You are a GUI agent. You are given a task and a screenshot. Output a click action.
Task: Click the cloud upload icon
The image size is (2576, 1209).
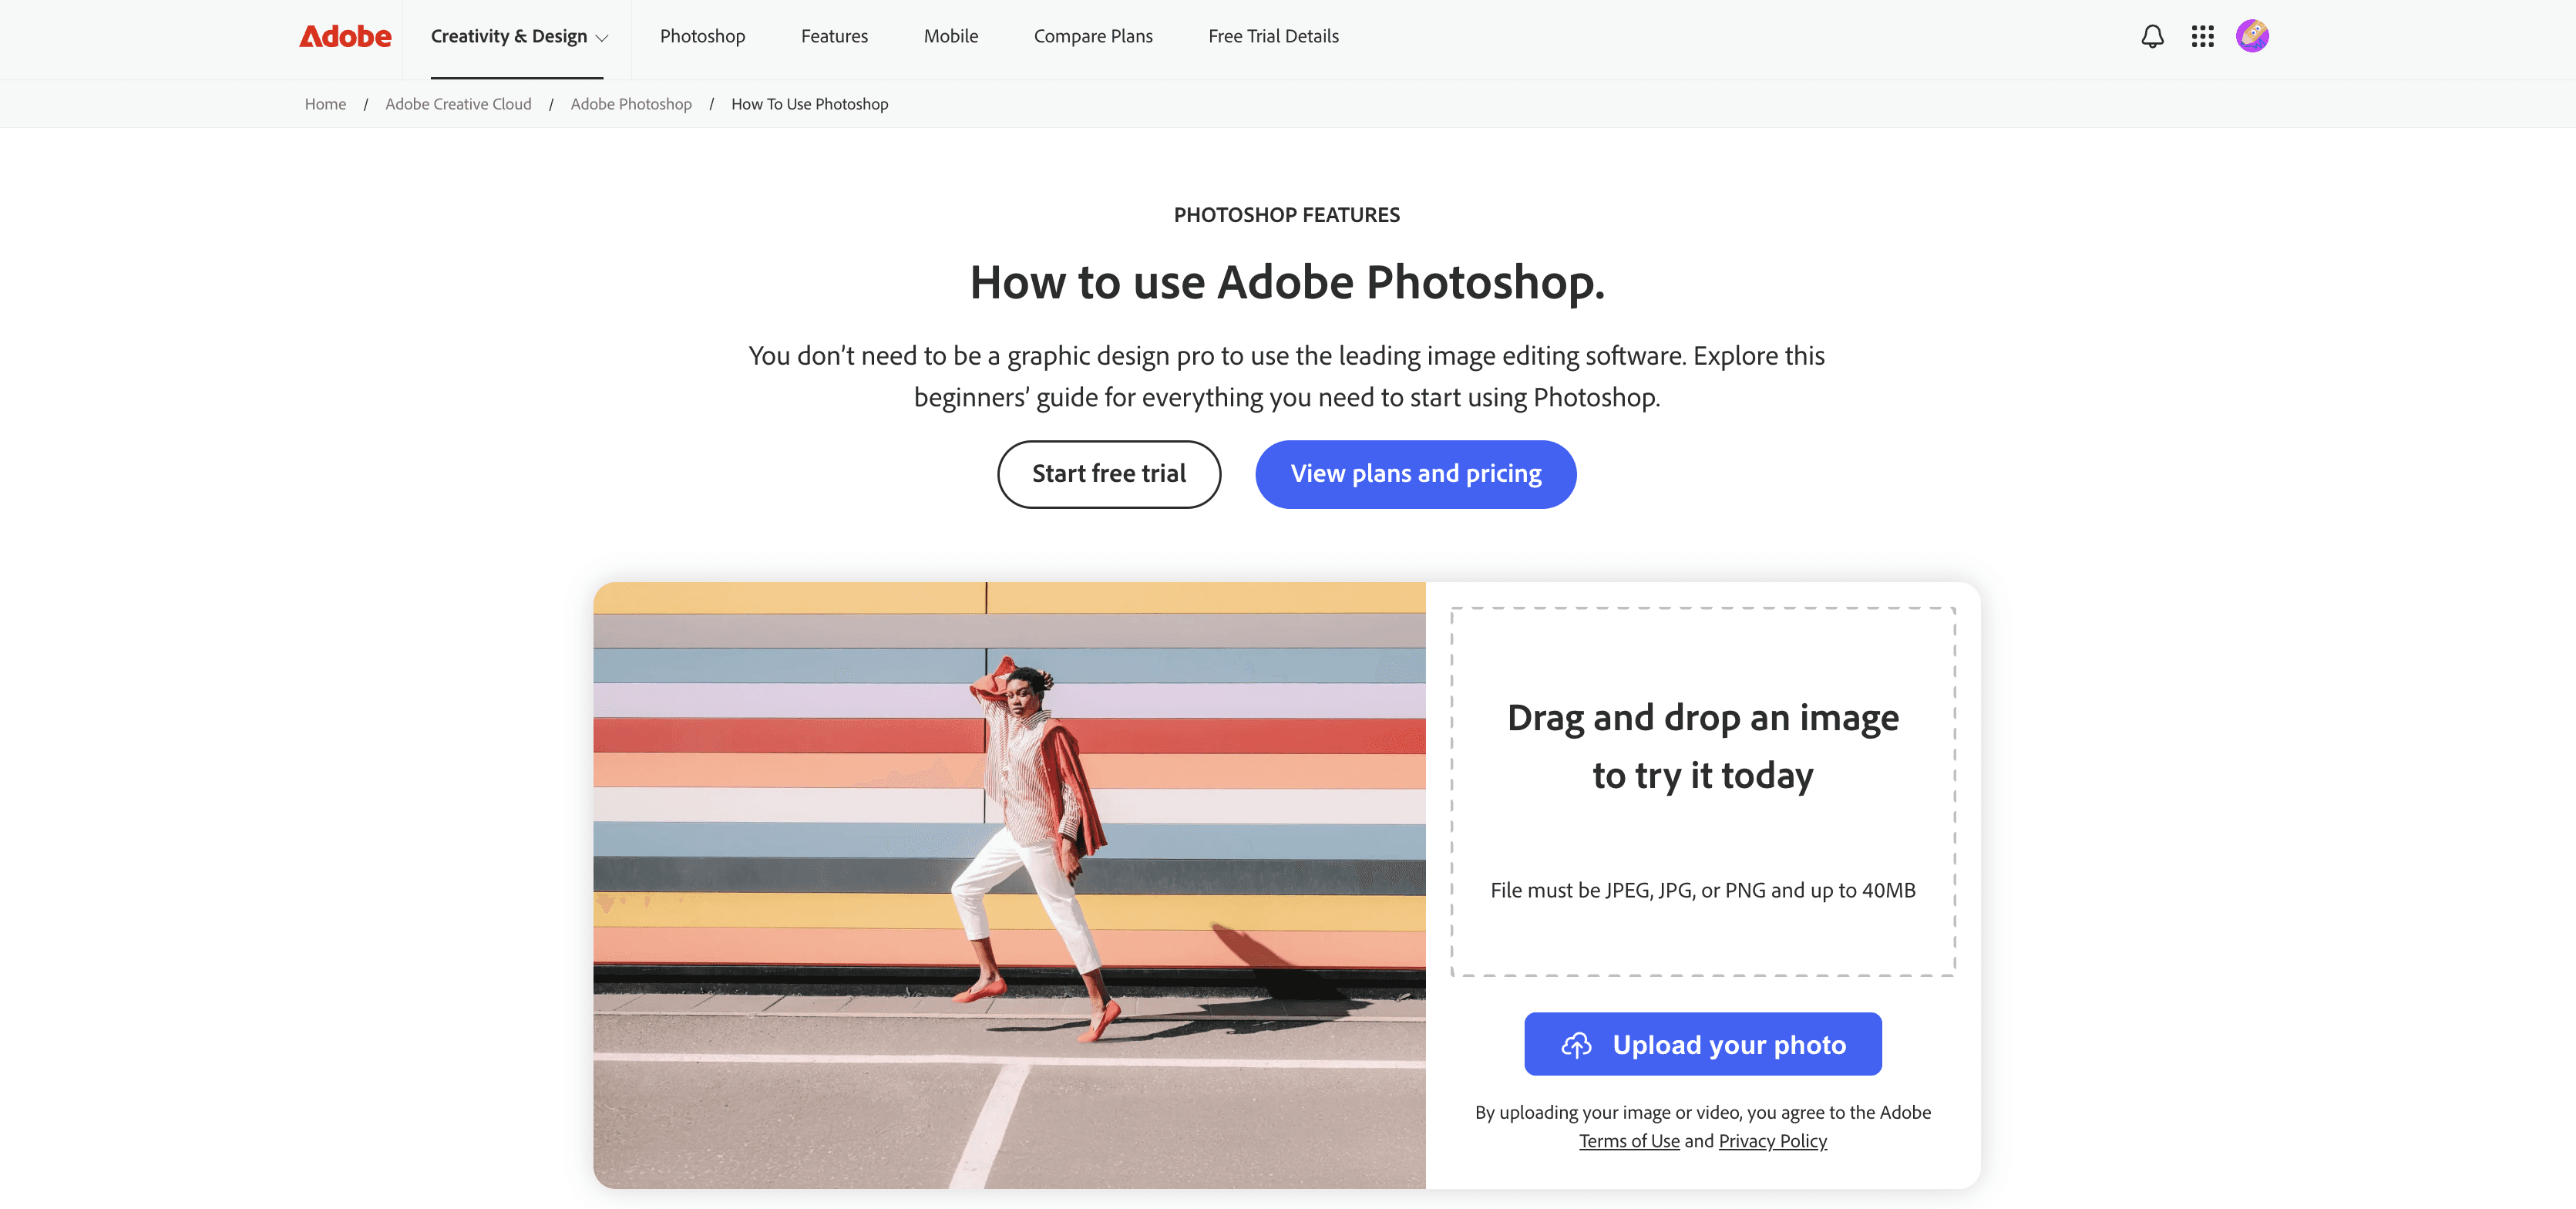(1576, 1045)
